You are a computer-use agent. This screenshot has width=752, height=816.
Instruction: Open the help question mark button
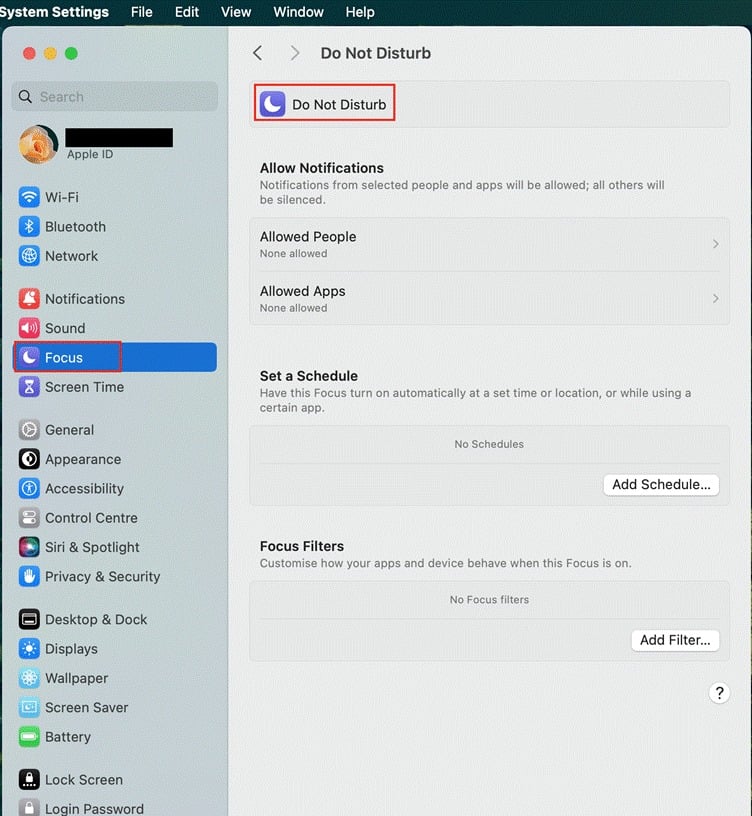[719, 693]
